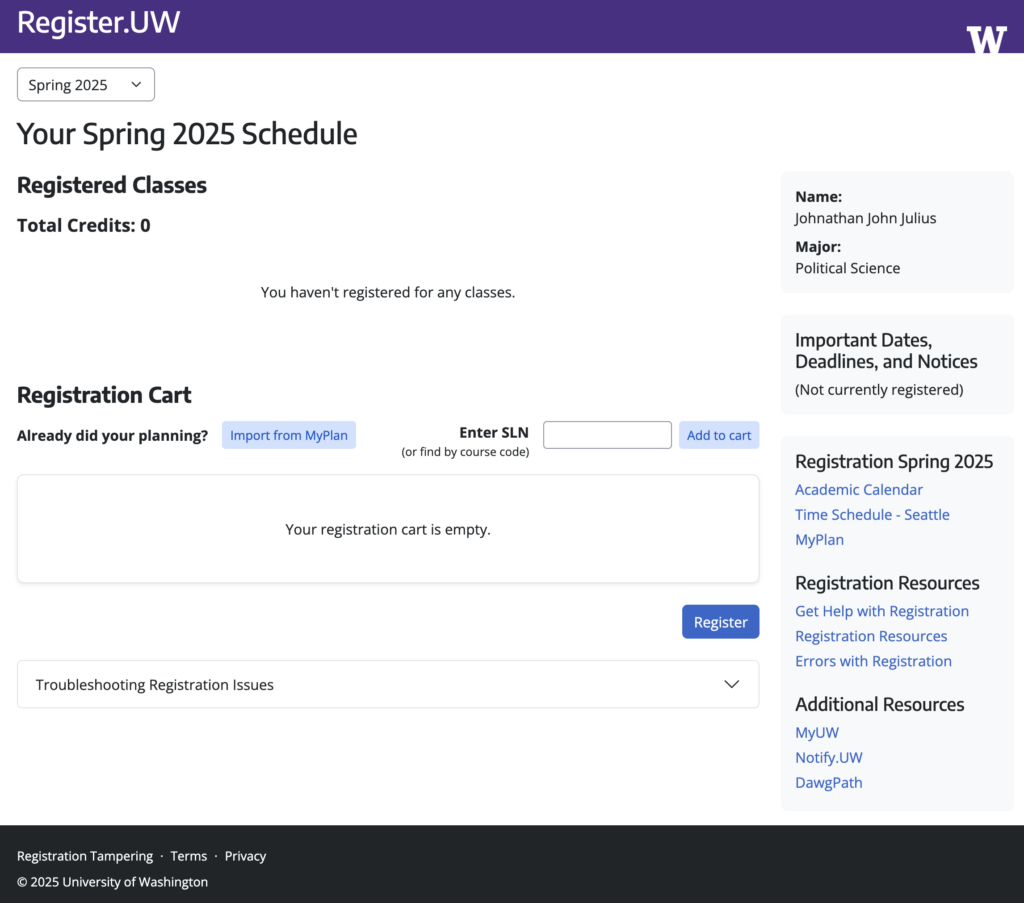Viewport: 1024px width, 903px height.
Task: Collapse the quarter dropdown chevron
Action: 136,84
